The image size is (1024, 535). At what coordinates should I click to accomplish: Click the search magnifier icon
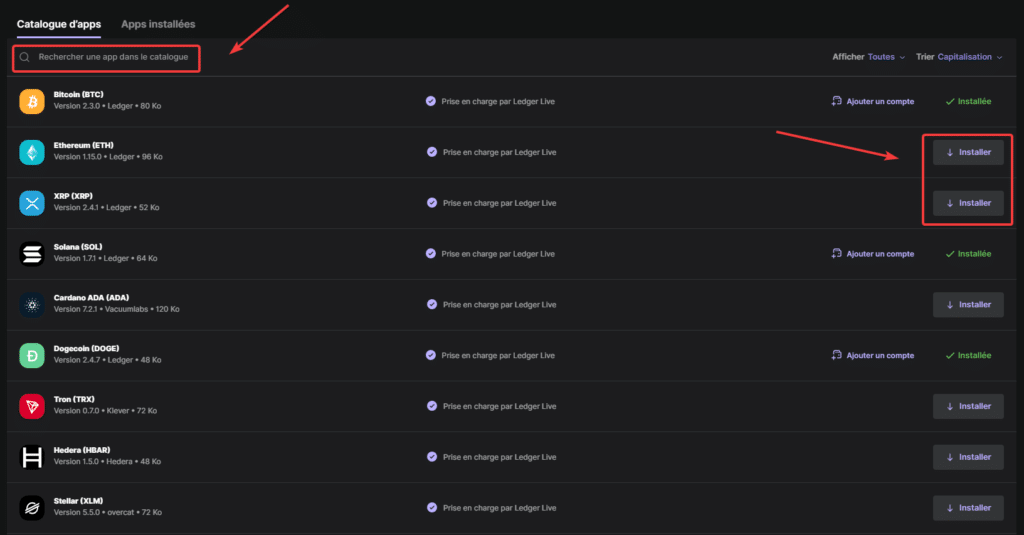coord(25,57)
